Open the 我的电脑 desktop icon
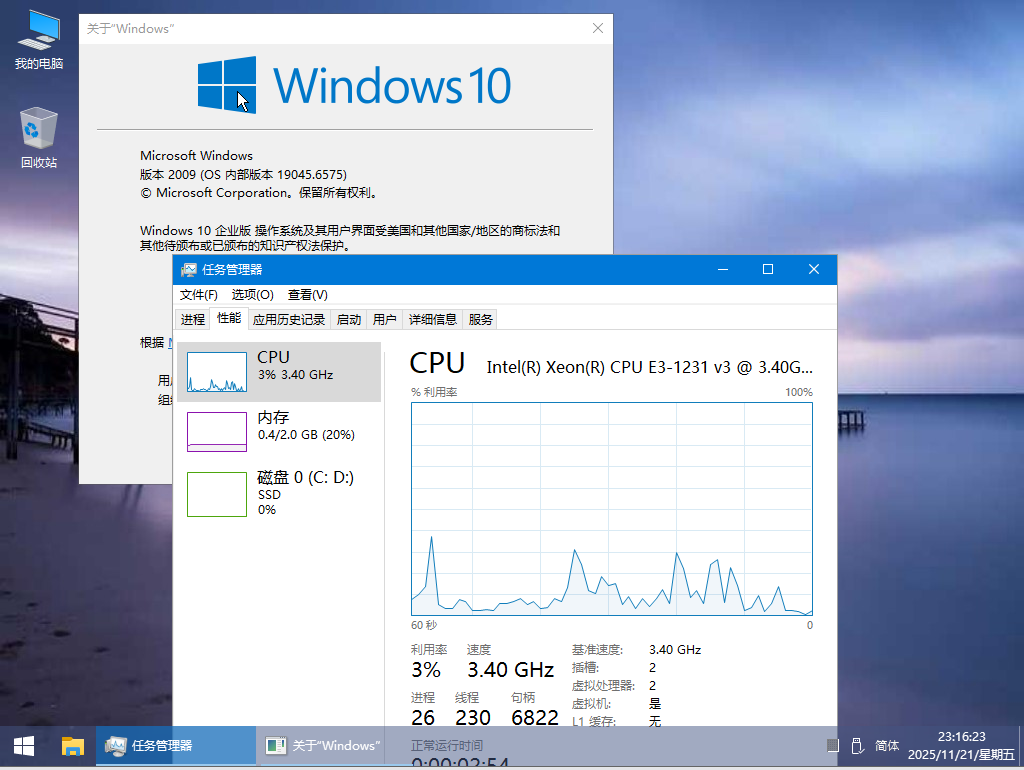The image size is (1024, 770). pyautogui.click(x=38, y=40)
